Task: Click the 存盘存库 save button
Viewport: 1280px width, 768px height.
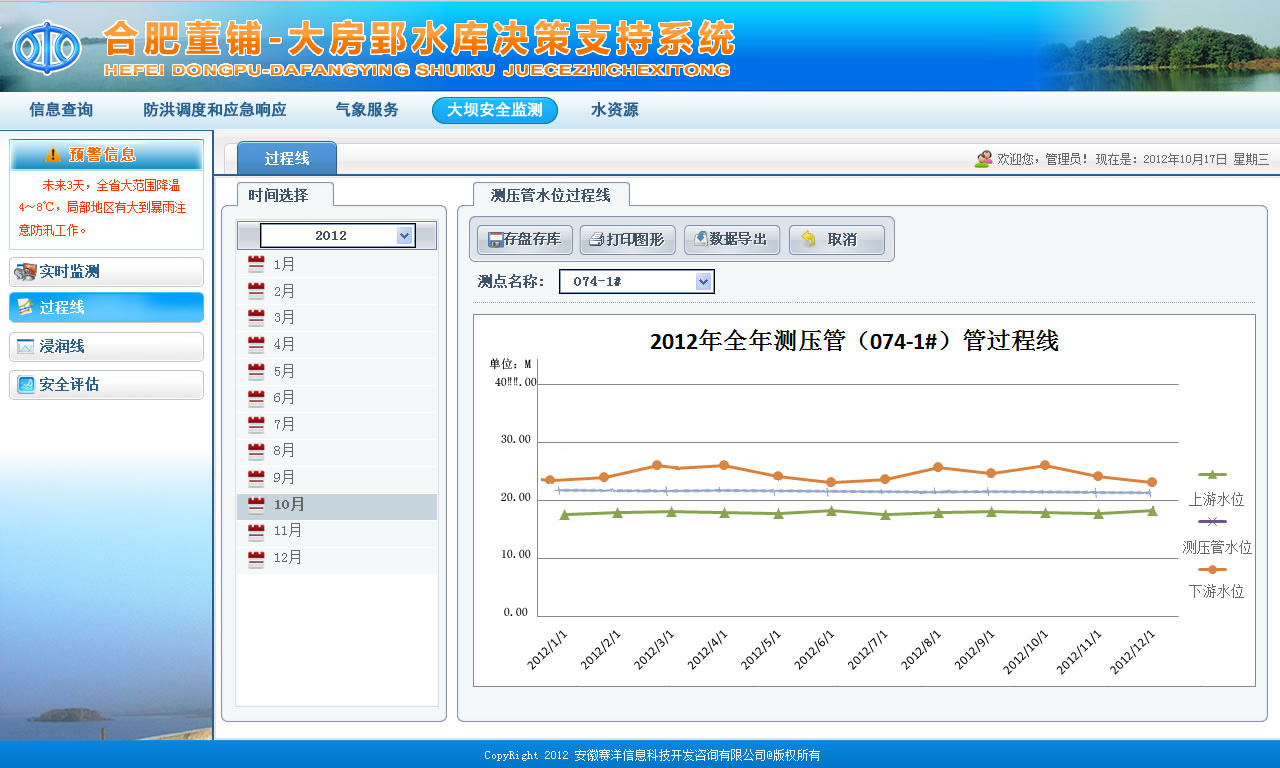Action: tap(525, 240)
